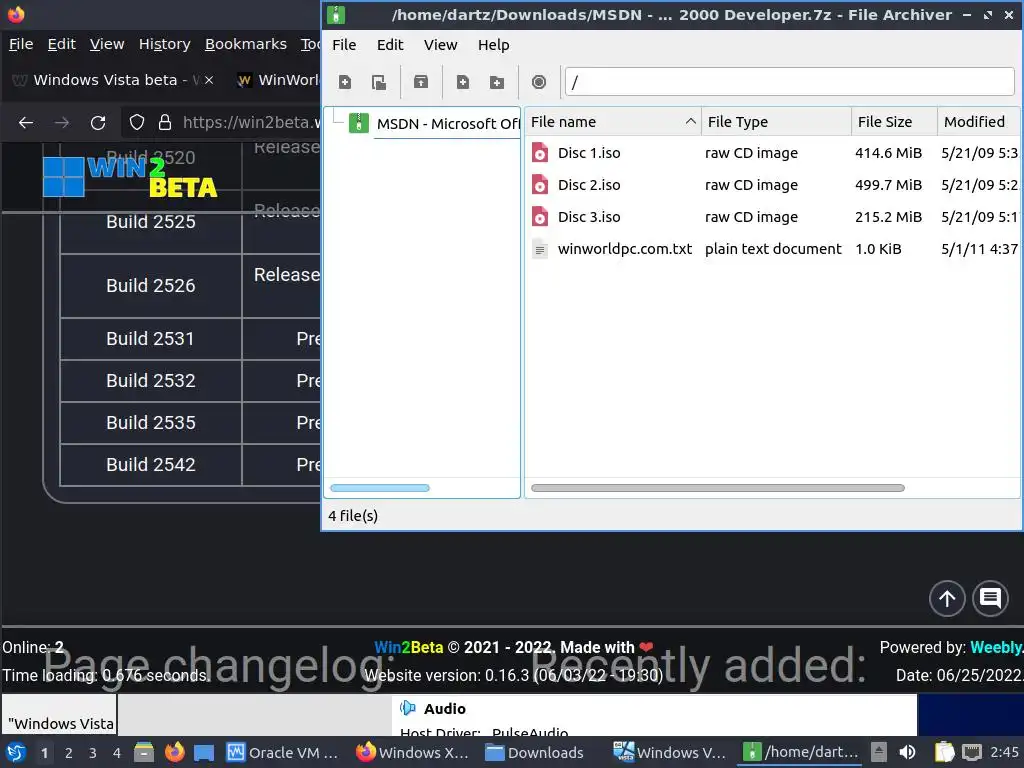
Task: Open Edit menu in File Archiver
Action: point(390,44)
